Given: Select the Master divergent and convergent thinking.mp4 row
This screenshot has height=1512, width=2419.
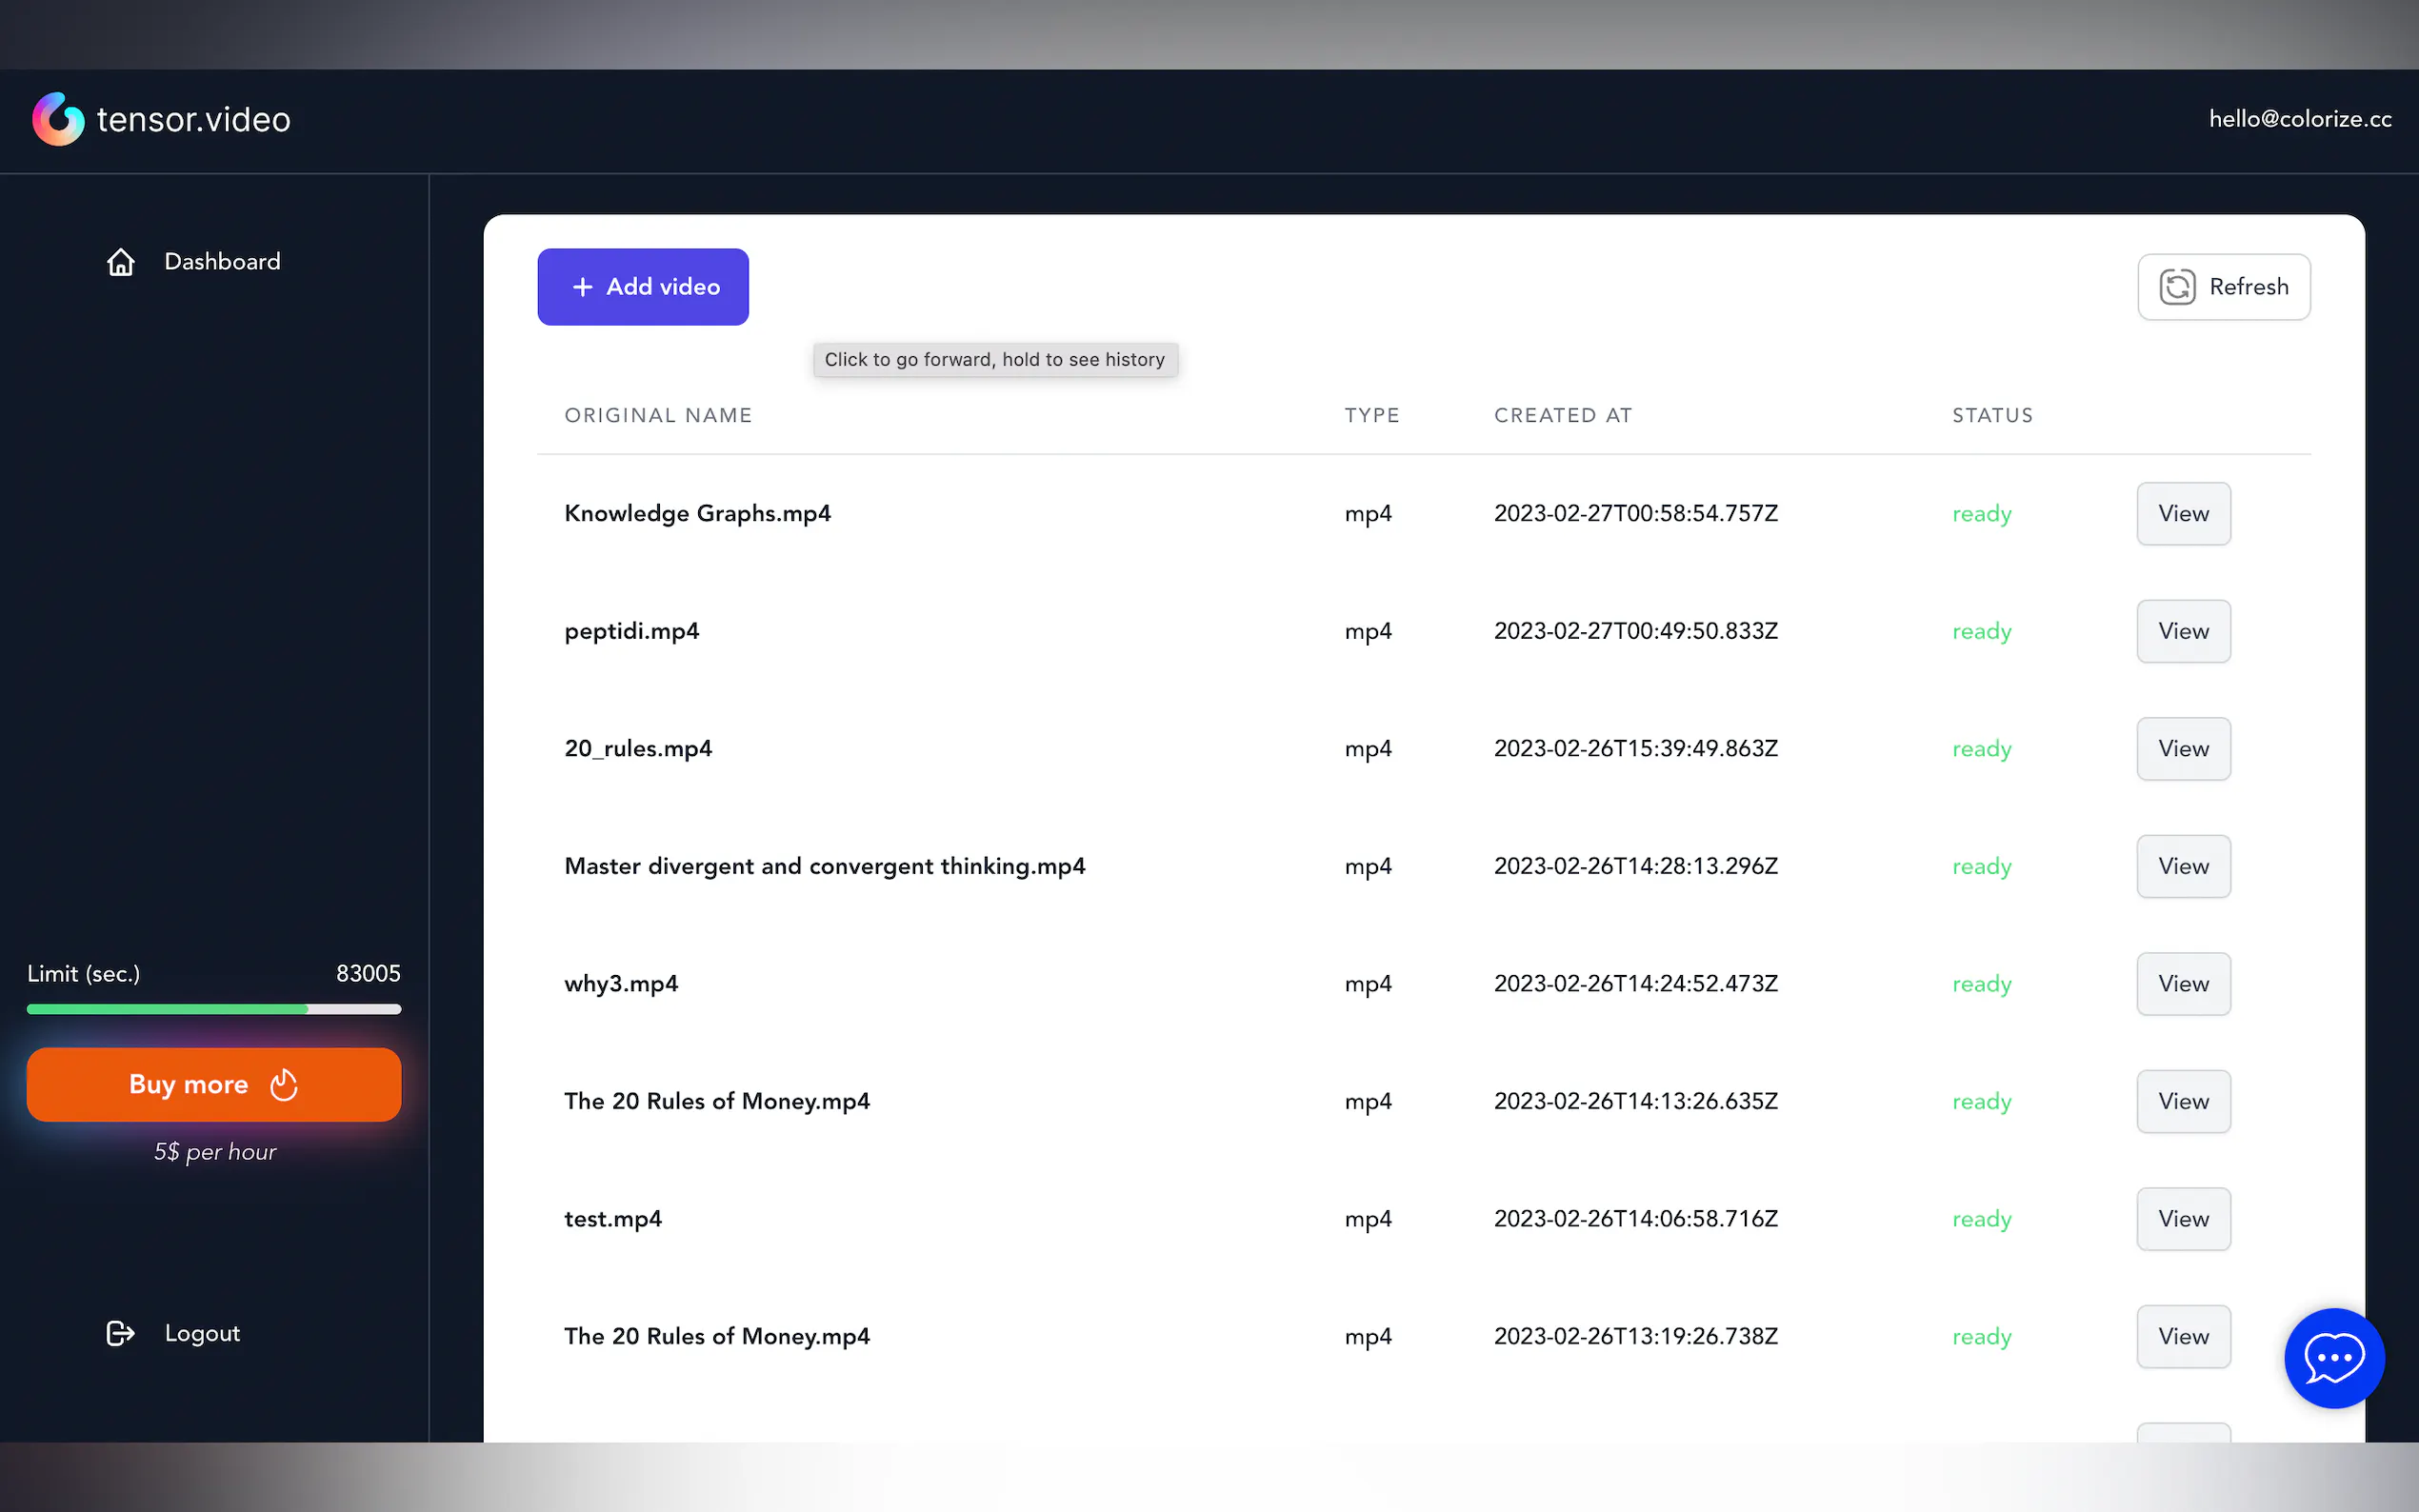Looking at the screenshot, I should (x=824, y=866).
